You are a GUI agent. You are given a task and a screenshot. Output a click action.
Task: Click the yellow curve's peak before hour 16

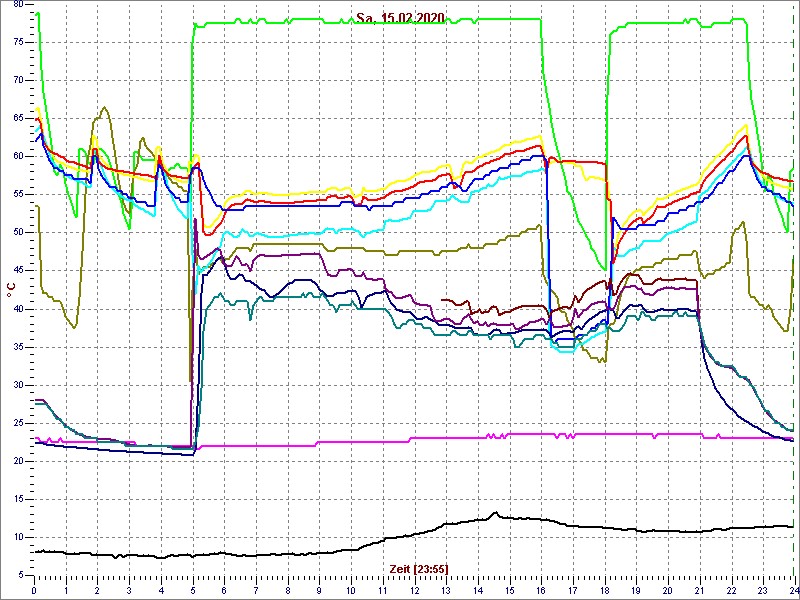(538, 136)
